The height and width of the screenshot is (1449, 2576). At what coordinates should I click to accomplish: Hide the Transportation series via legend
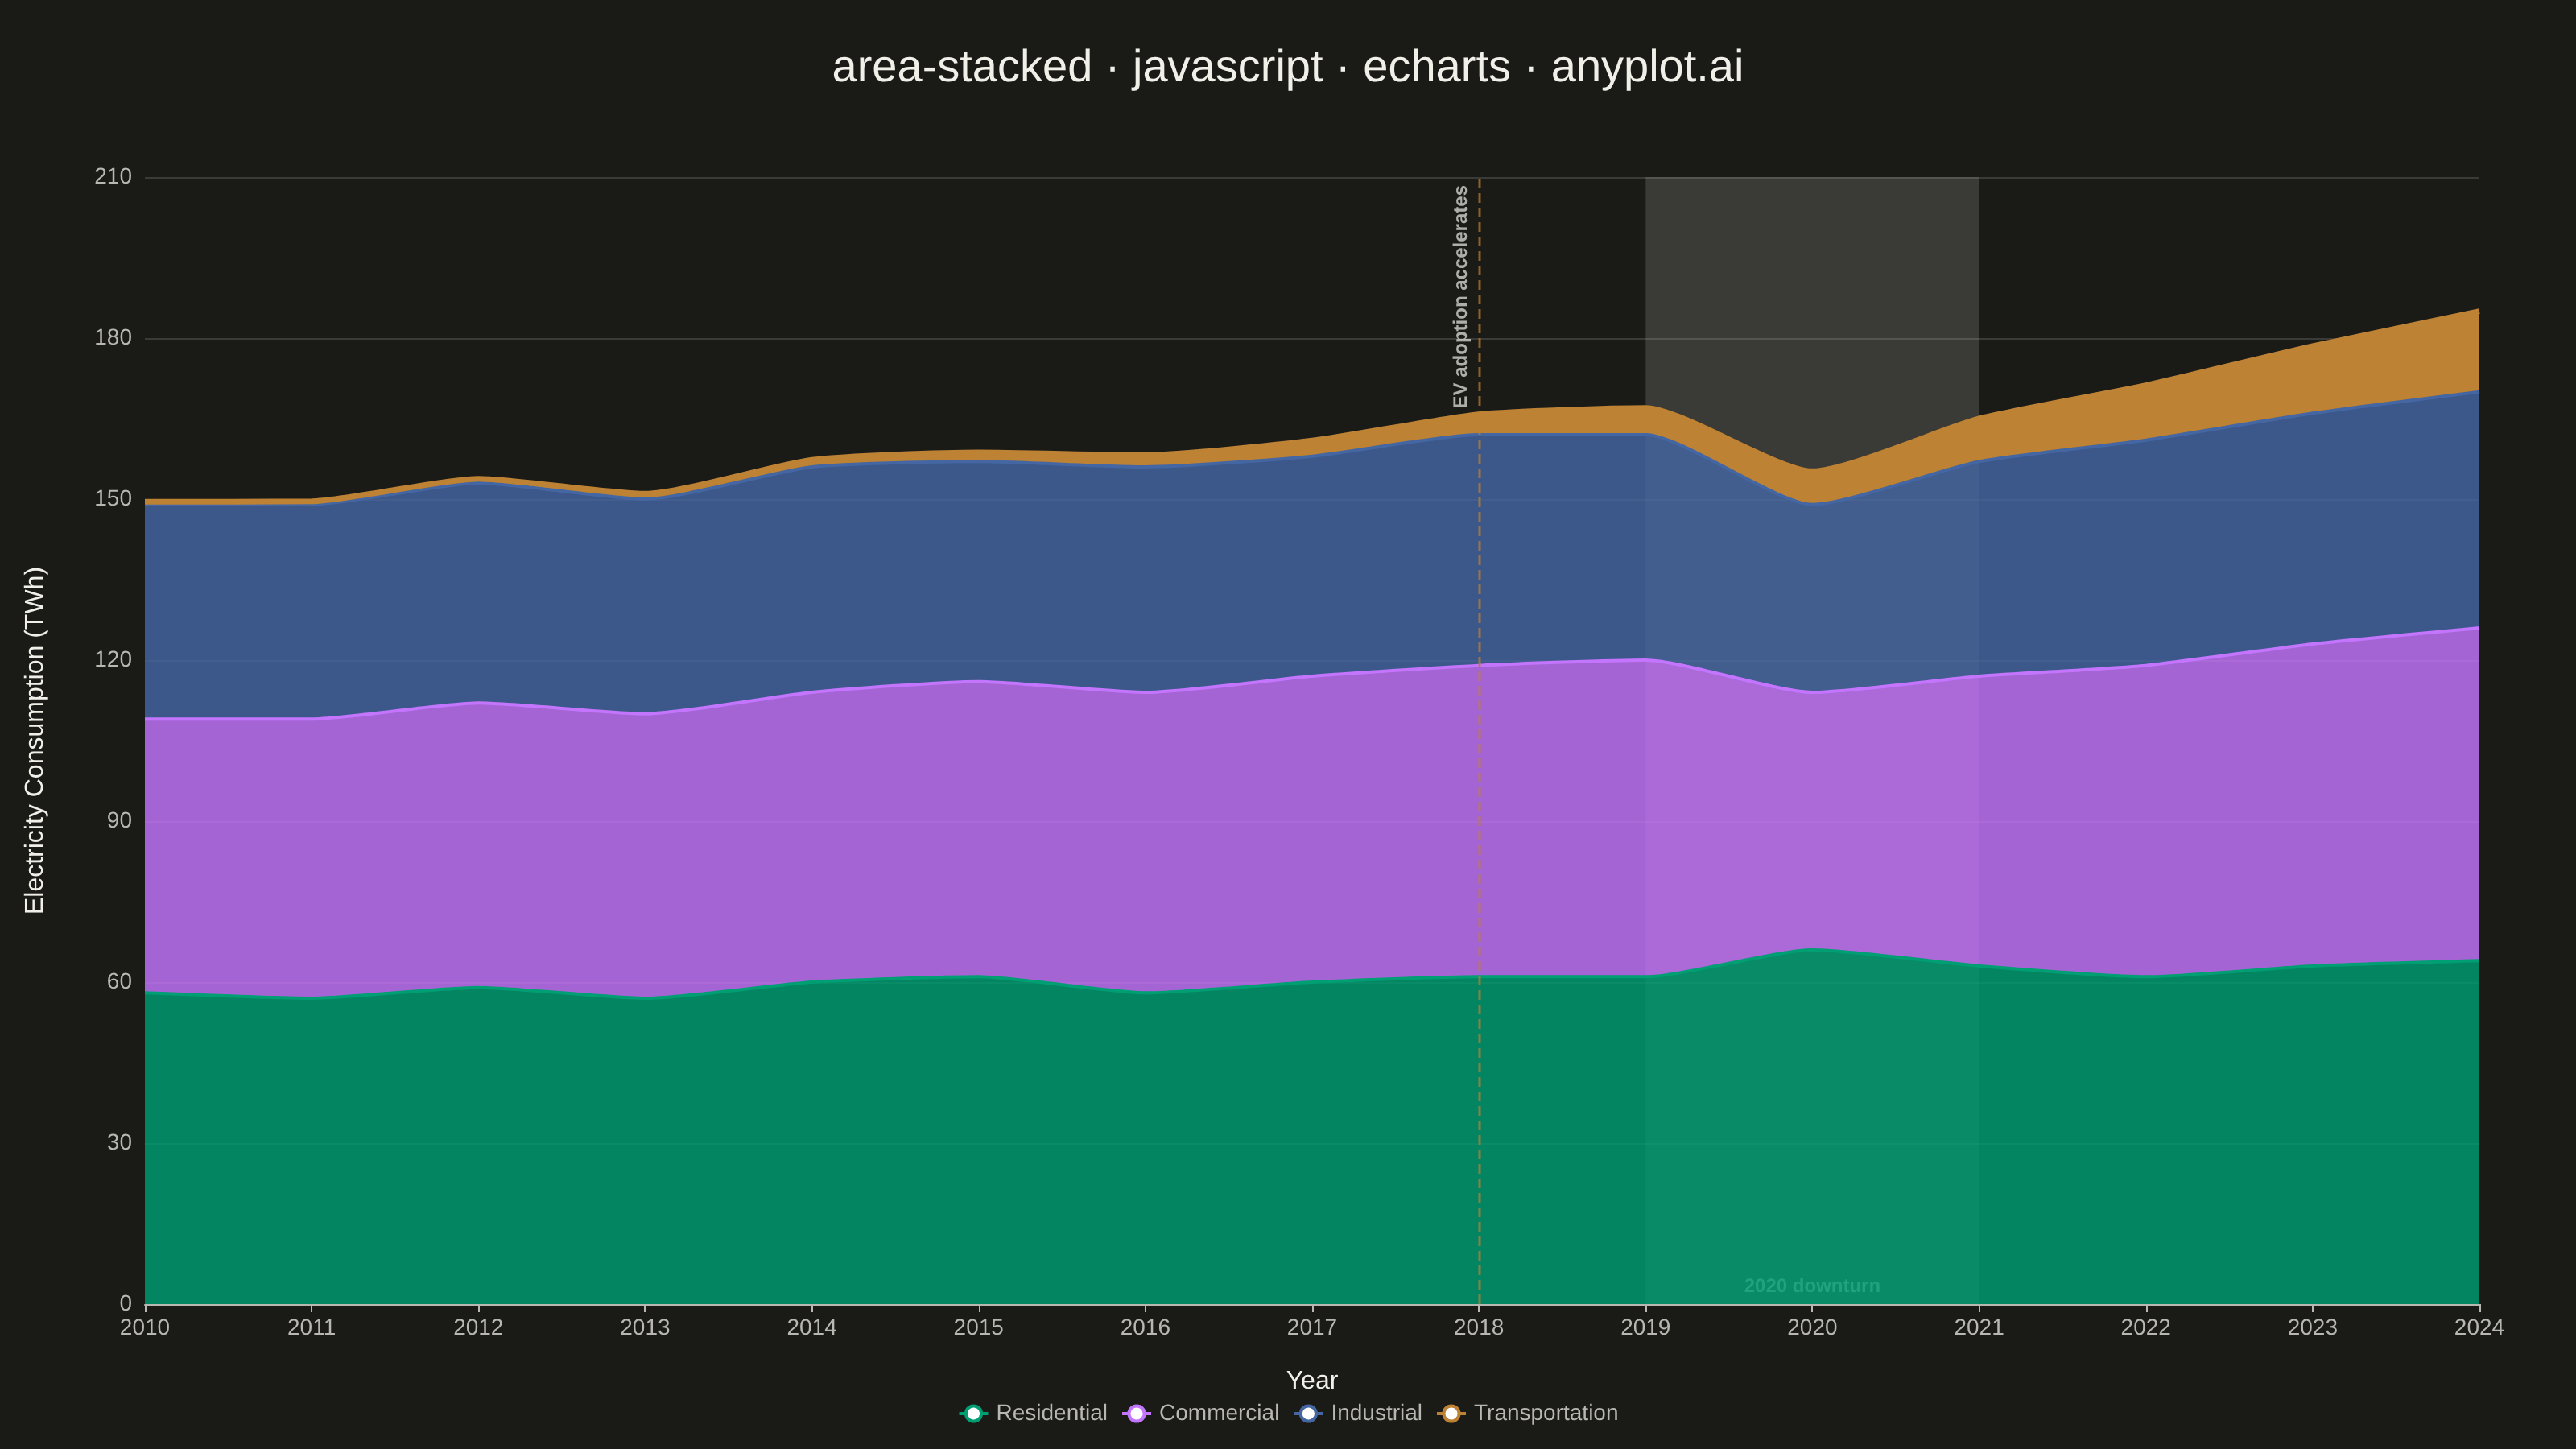click(x=1527, y=1413)
